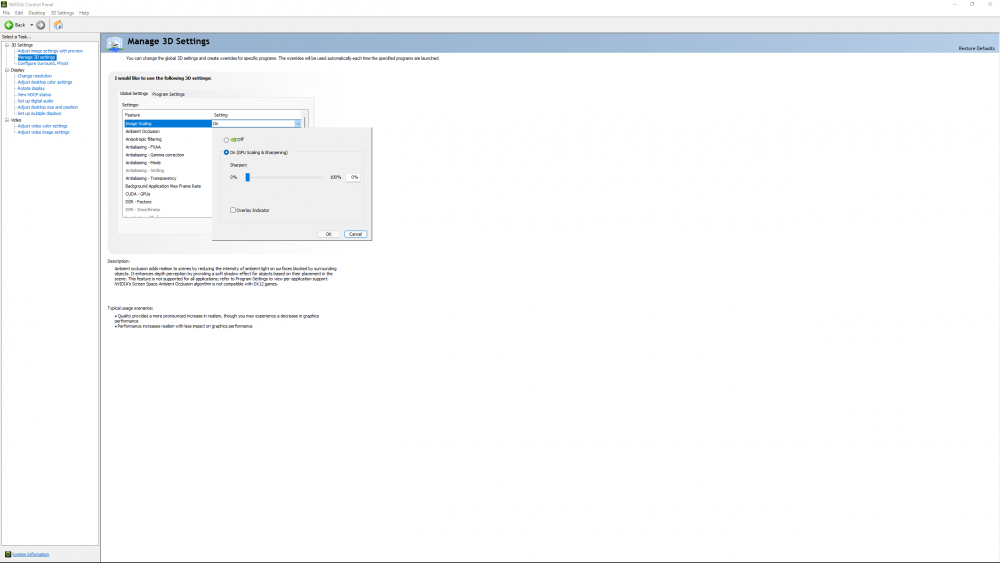
Task: Select the Off radio button
Action: 226,140
